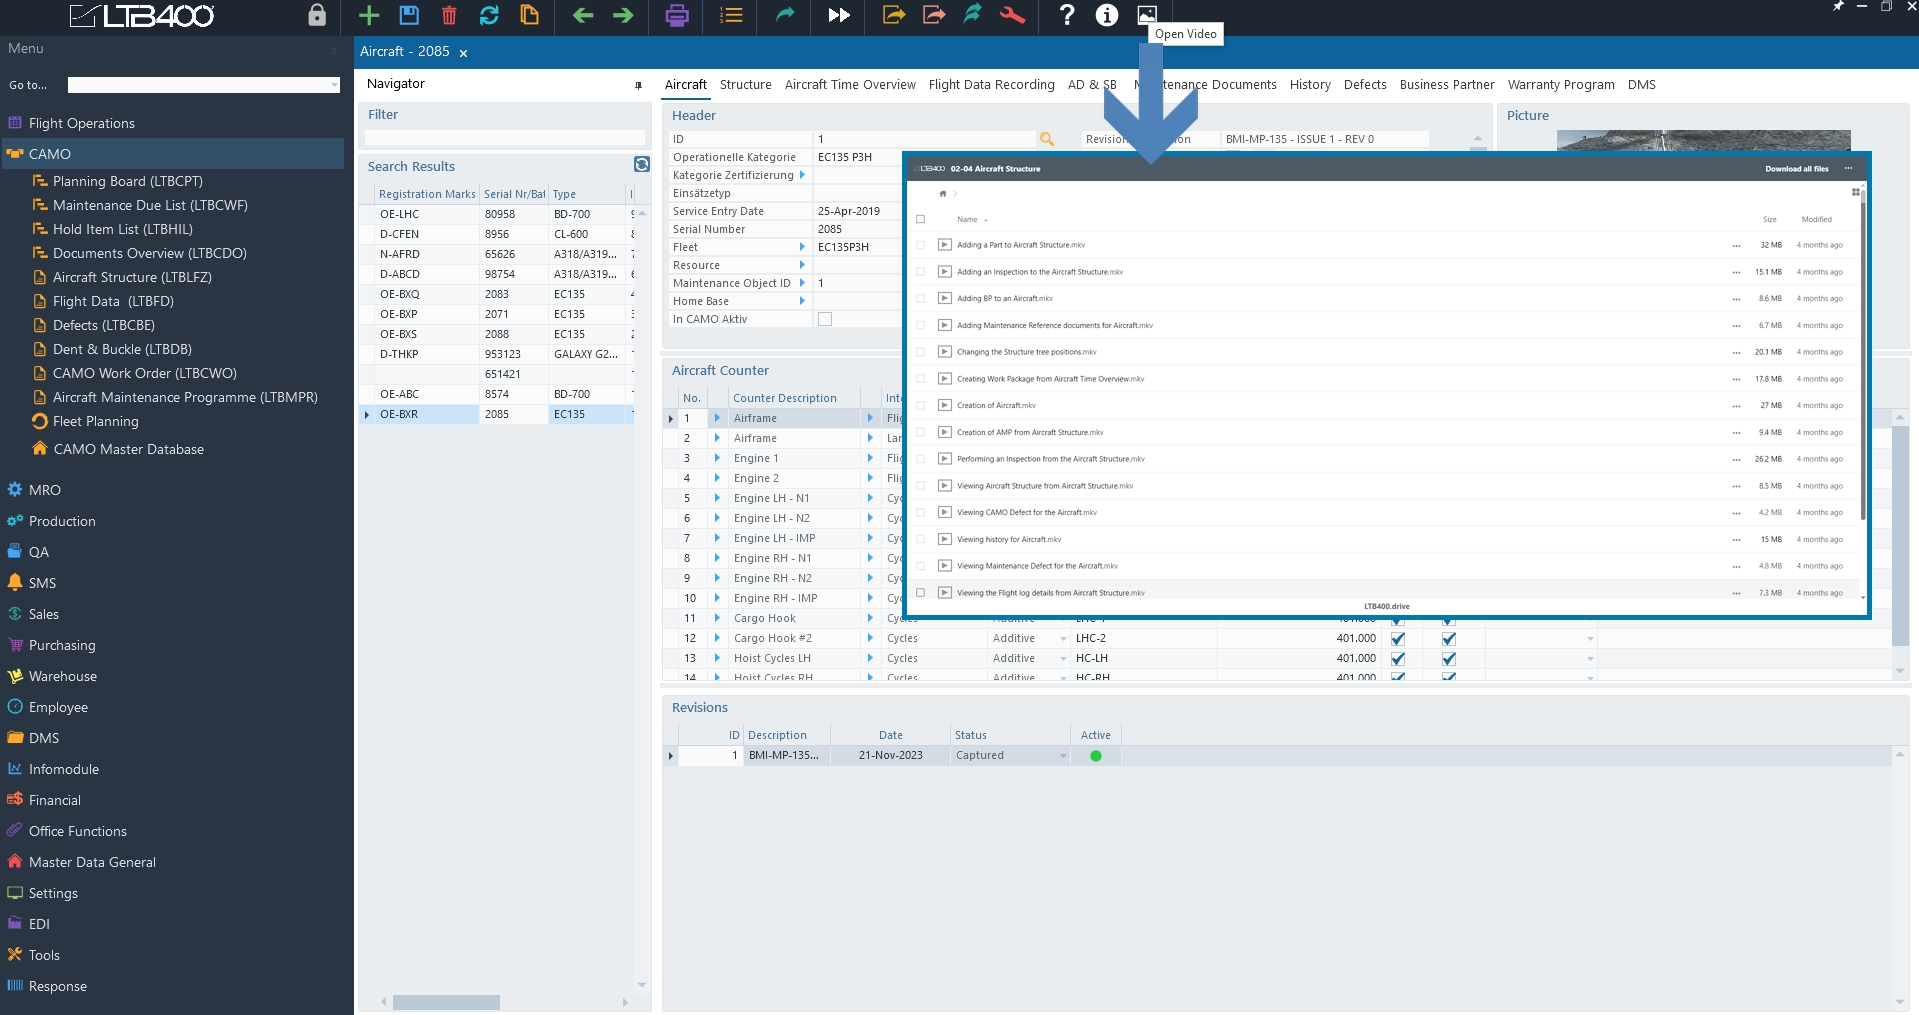Open the Fleet dropdown arrow
This screenshot has height=1015, width=1919.
802,247
